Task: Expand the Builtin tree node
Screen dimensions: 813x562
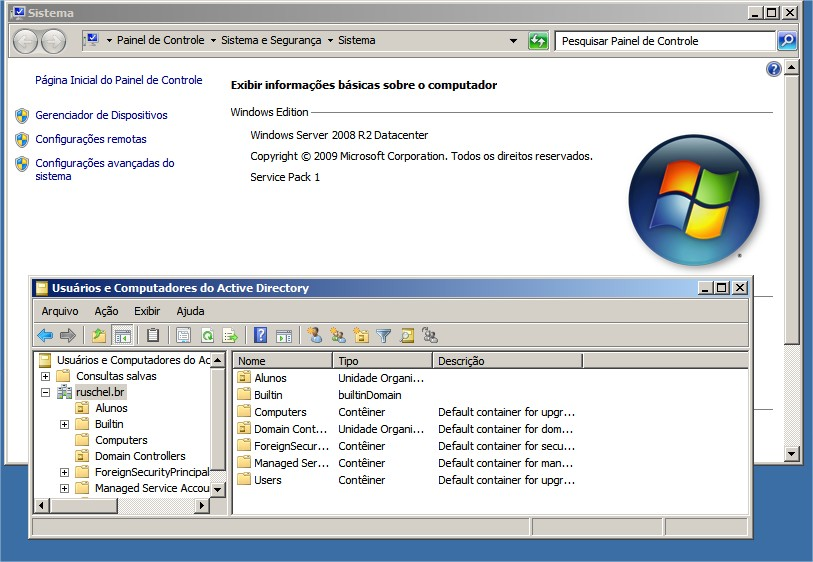Action: (64, 425)
